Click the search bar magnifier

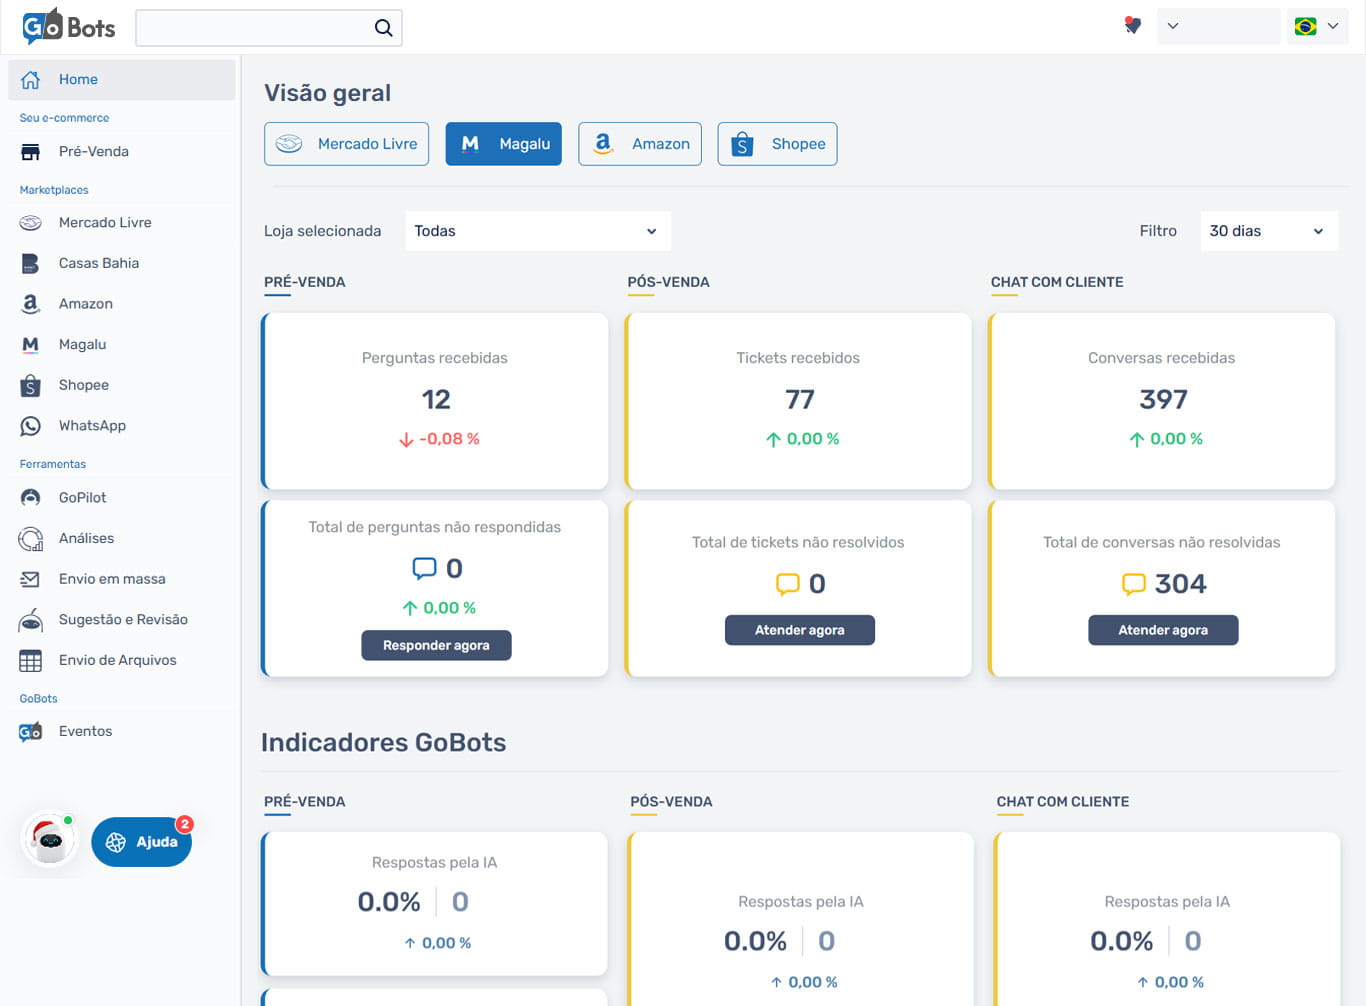pyautogui.click(x=383, y=27)
